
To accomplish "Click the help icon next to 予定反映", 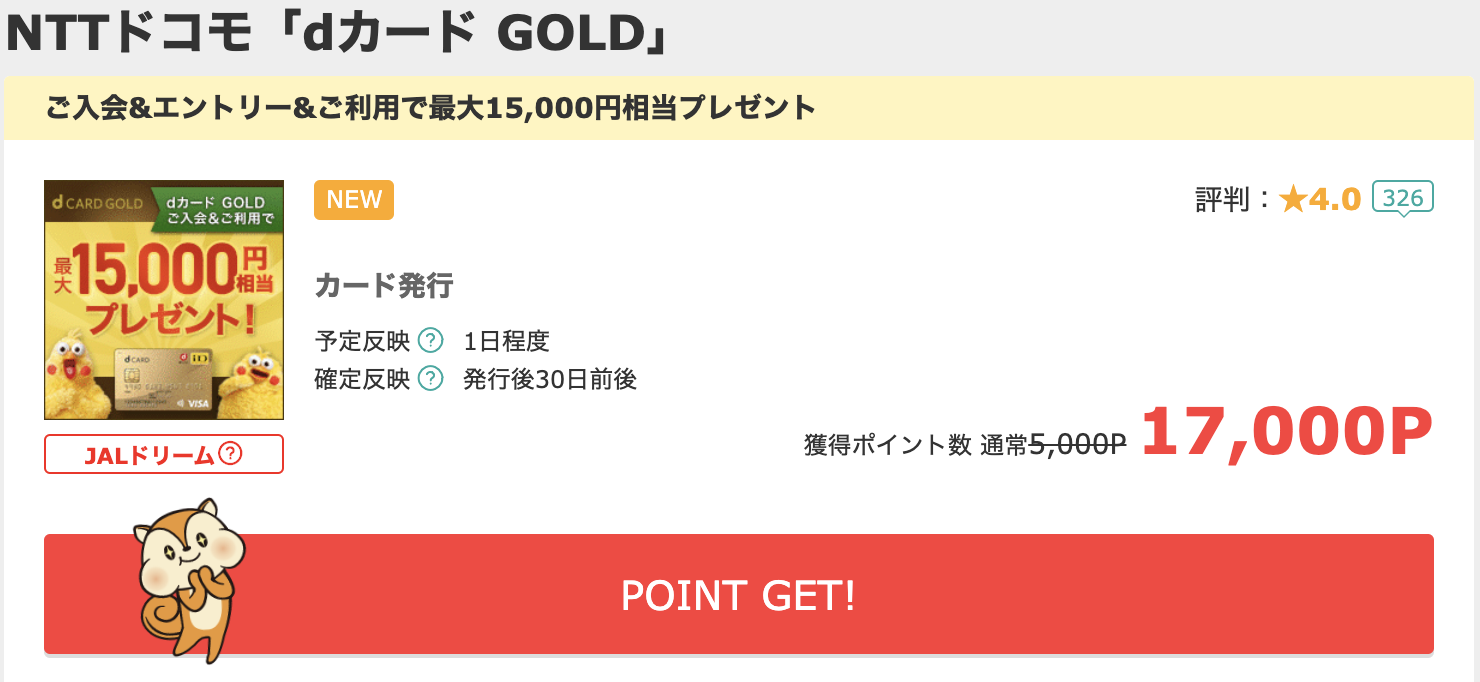I will click(430, 341).
